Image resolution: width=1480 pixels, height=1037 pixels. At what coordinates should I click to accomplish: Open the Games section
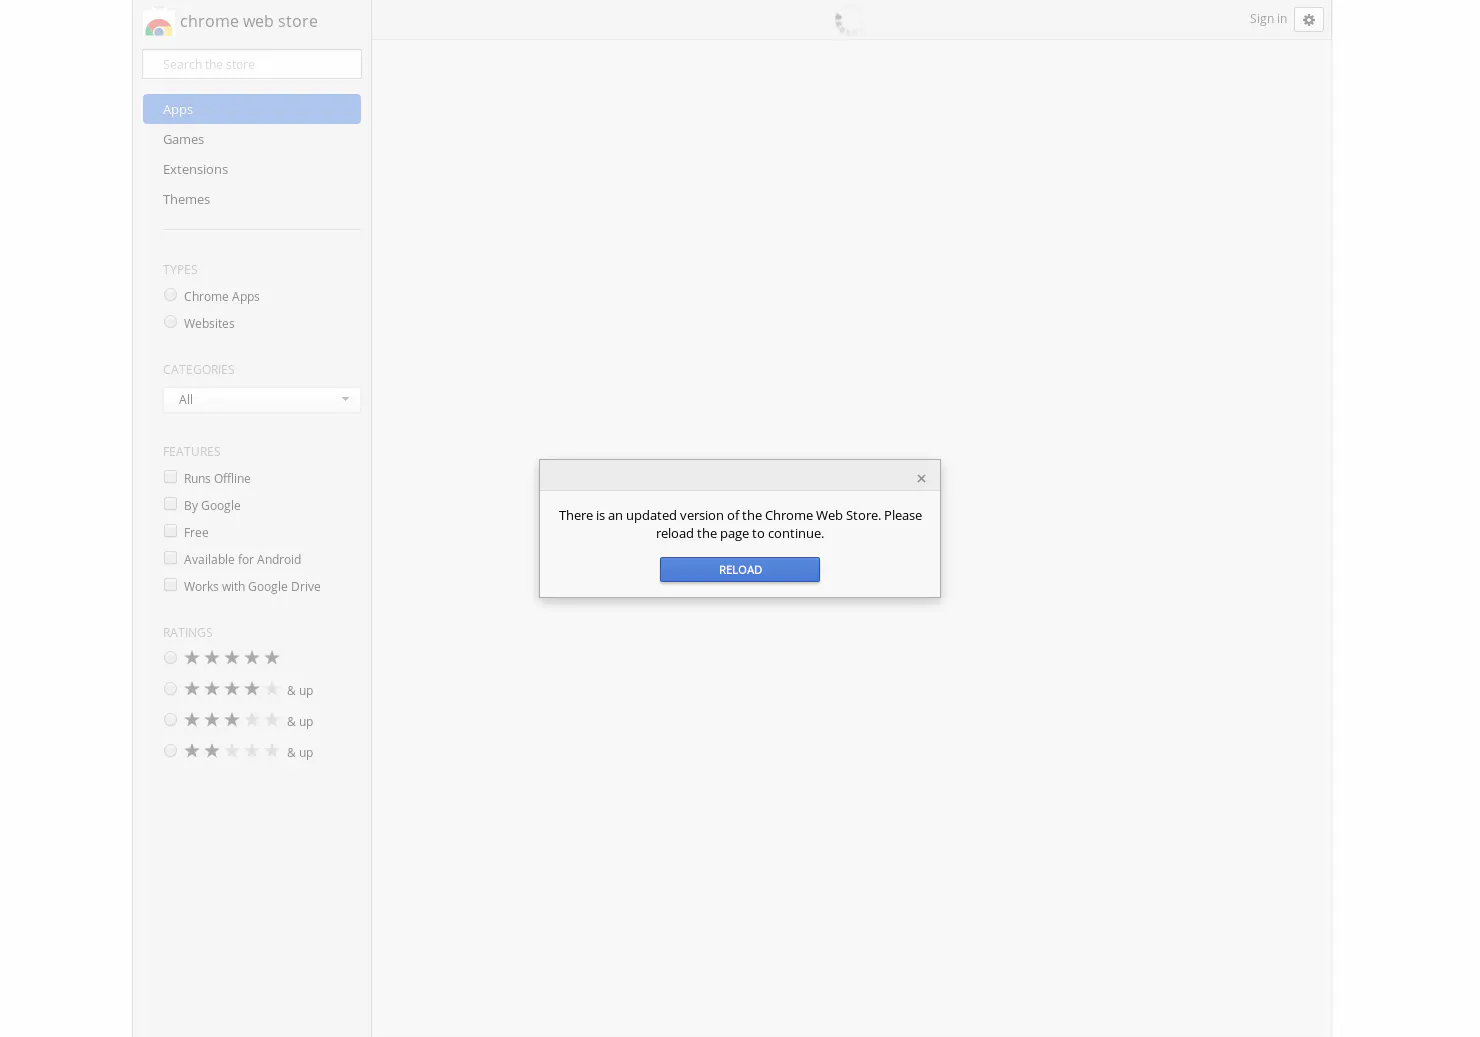coord(183,139)
